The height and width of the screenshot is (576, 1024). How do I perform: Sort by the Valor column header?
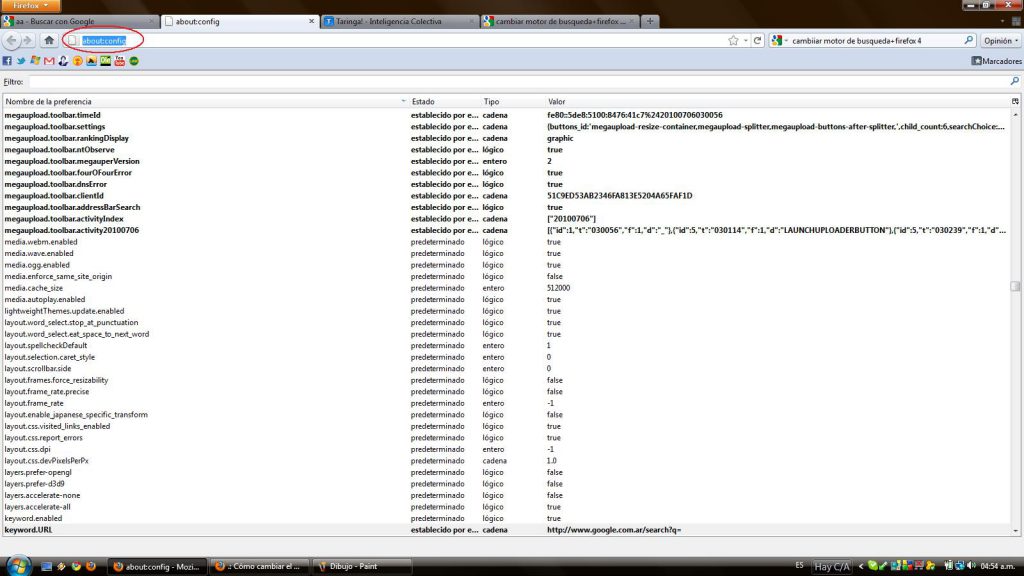(556, 102)
